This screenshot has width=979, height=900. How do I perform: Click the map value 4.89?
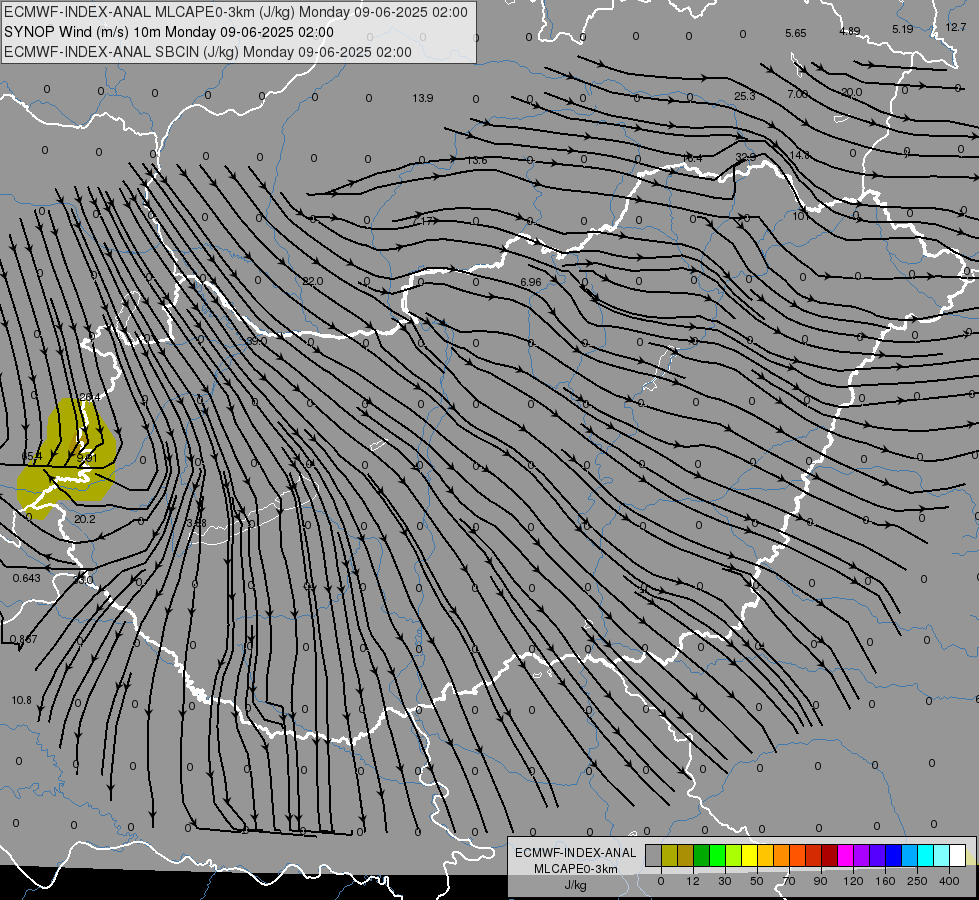pos(850,31)
